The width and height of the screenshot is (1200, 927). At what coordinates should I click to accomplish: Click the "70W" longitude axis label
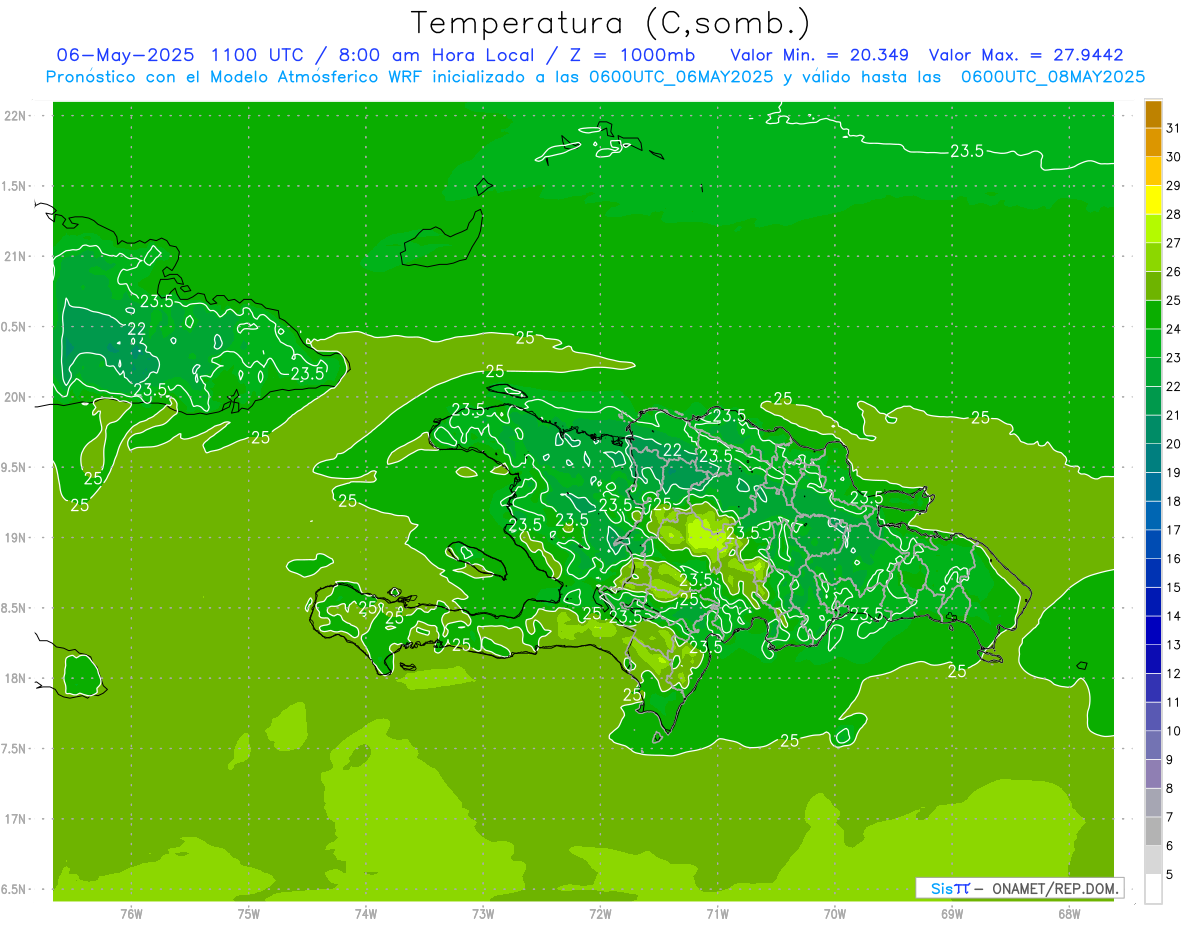(835, 914)
